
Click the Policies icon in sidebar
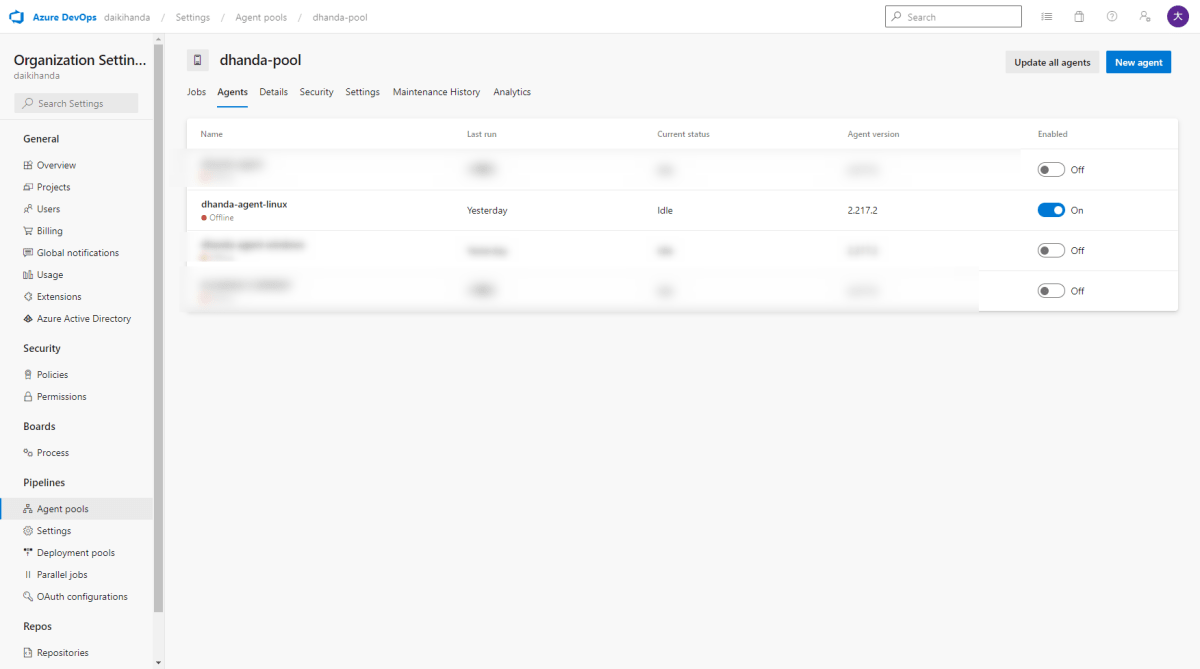[x=28, y=375]
